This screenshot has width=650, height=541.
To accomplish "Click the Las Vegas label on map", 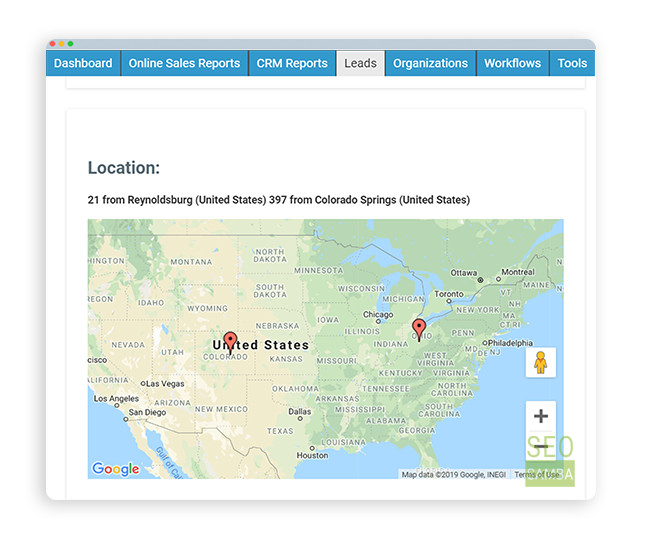I will point(165,383).
